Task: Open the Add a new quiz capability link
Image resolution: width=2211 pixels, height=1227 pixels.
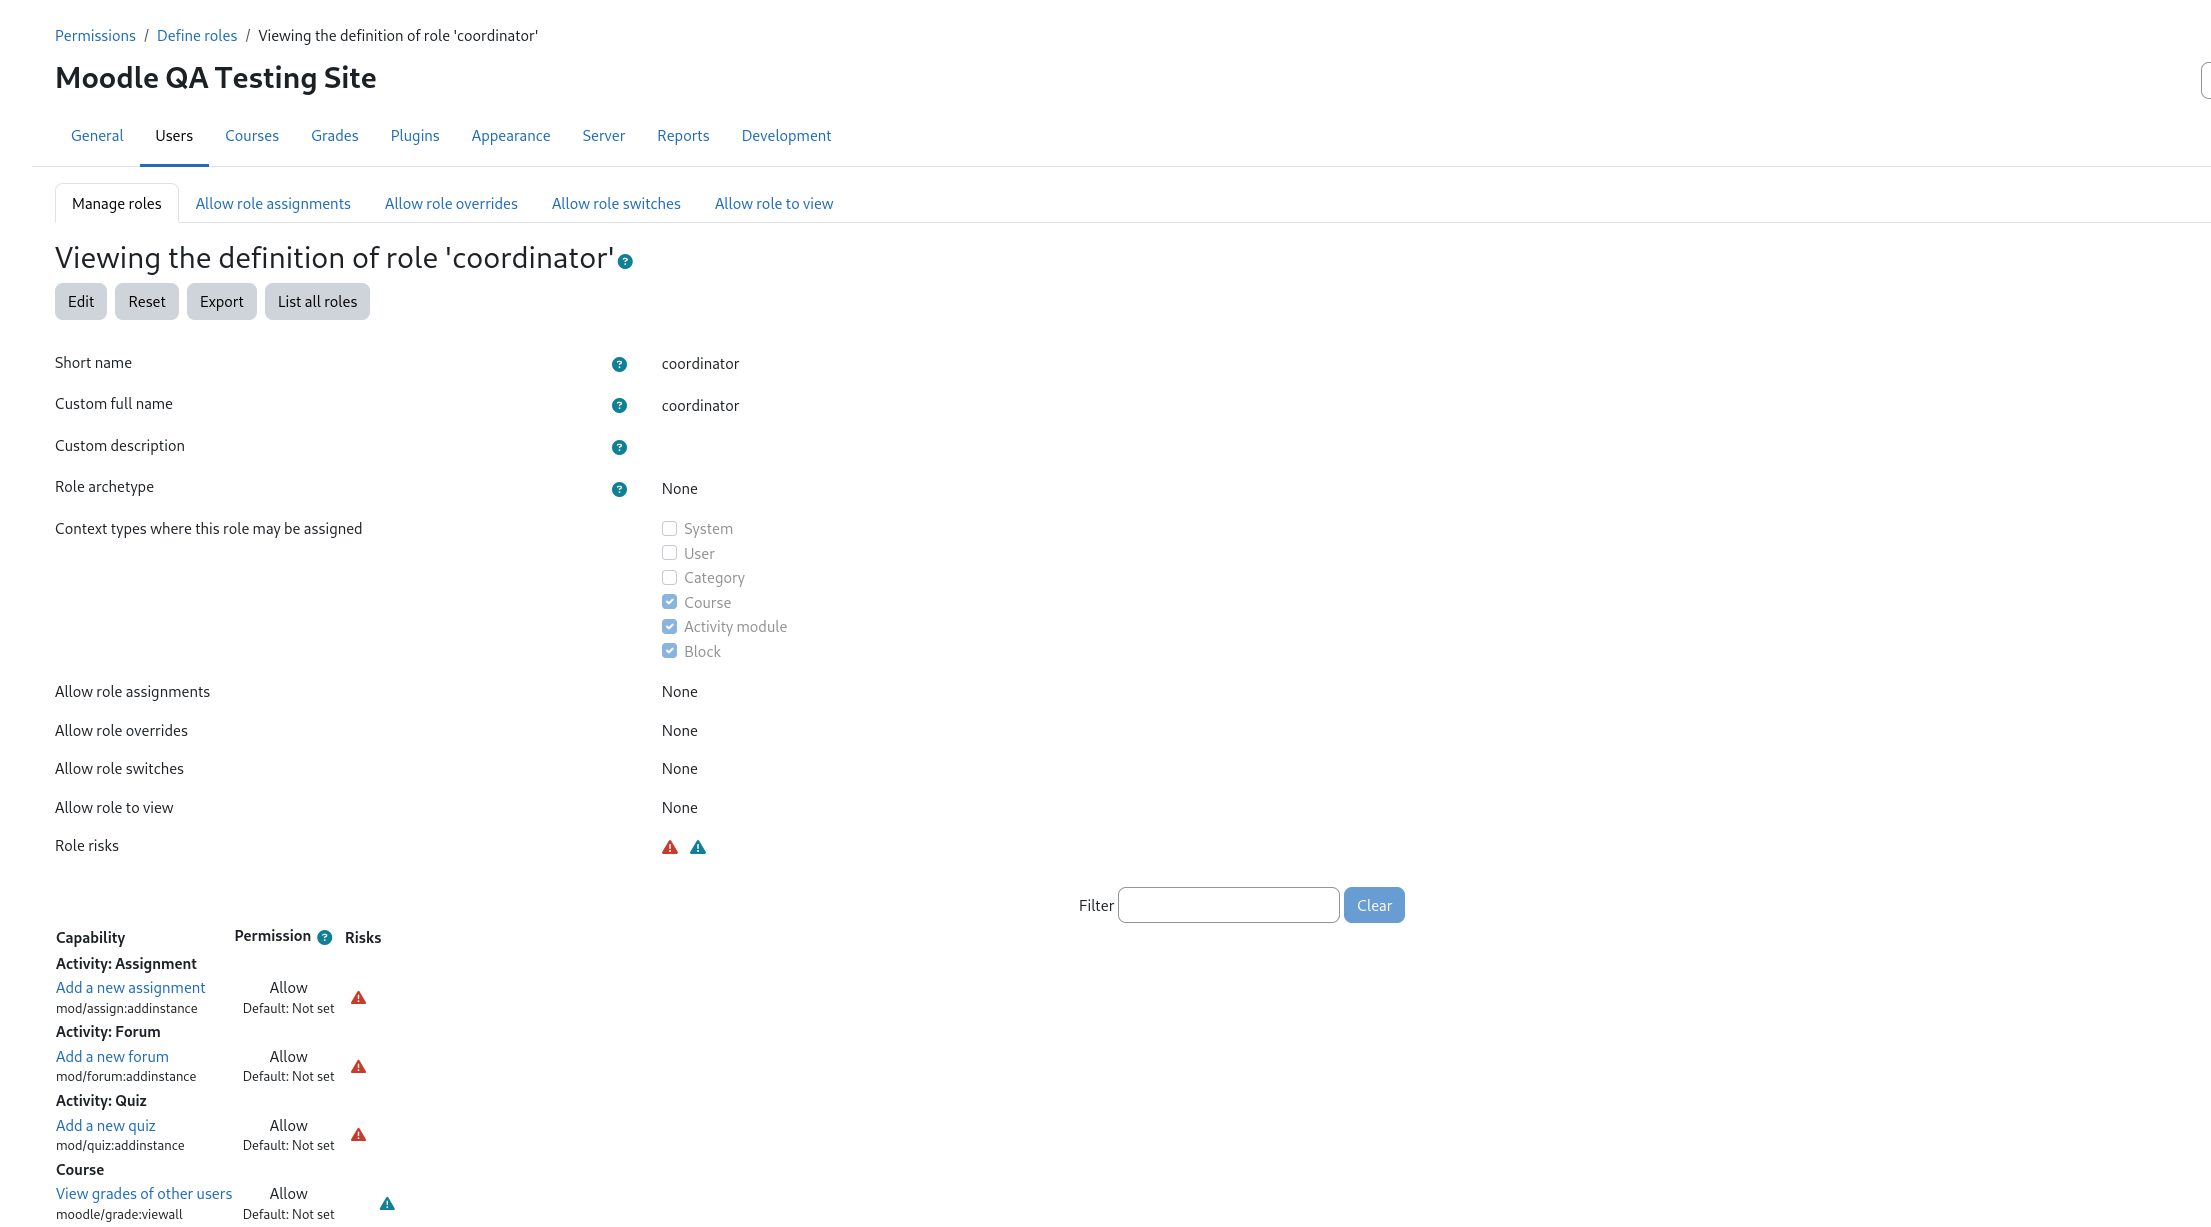Action: [106, 1126]
